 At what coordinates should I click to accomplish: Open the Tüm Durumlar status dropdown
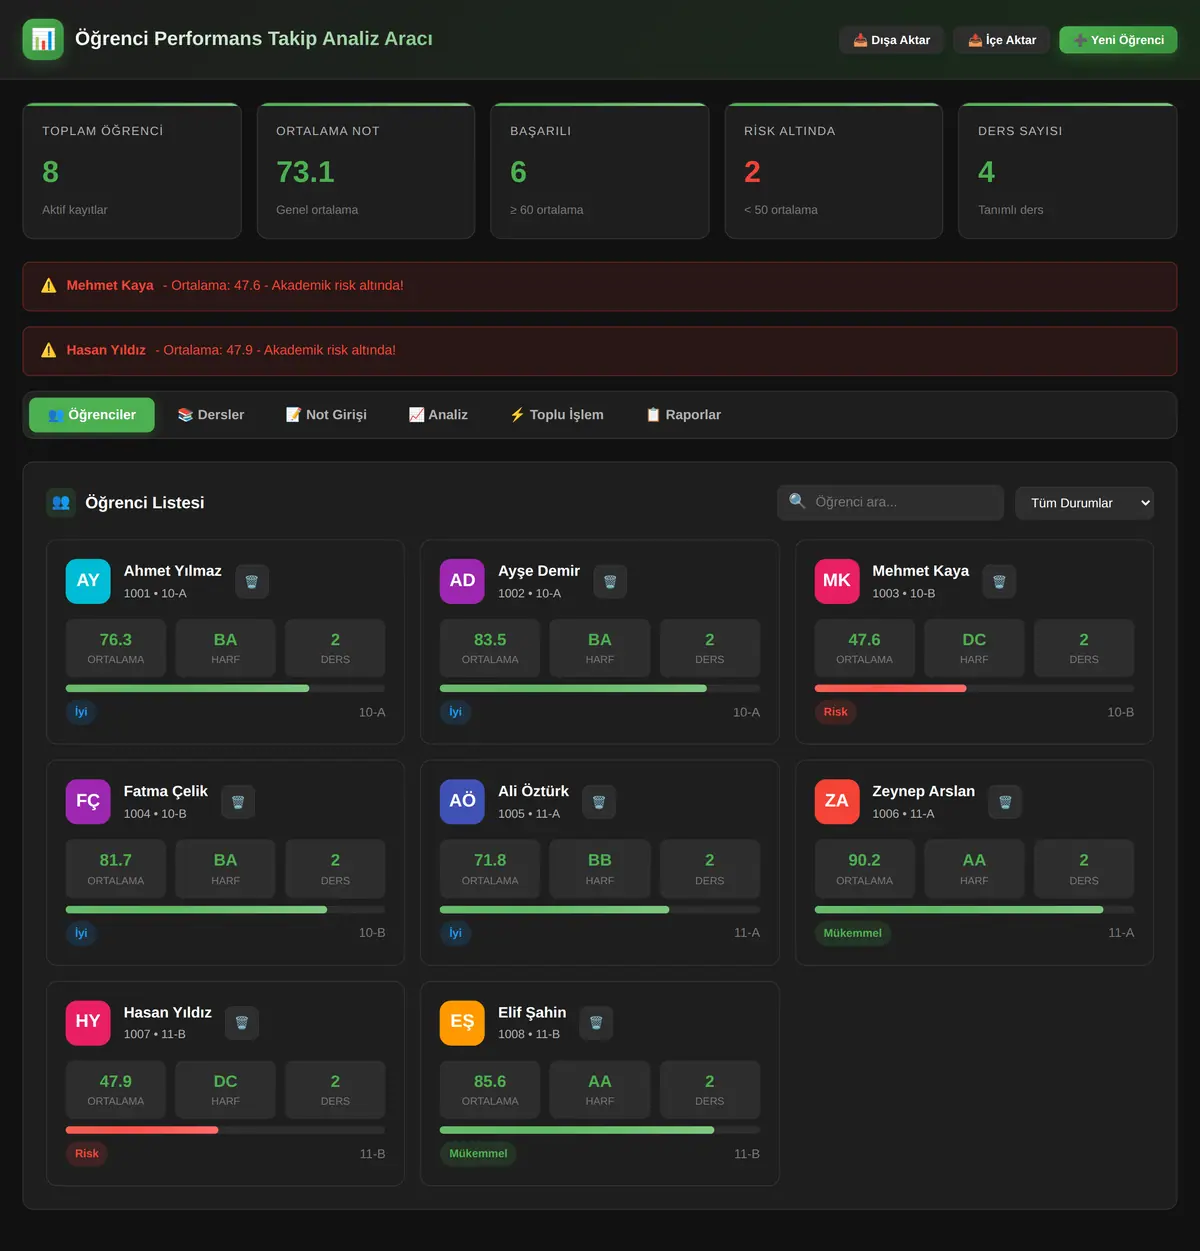[x=1085, y=503]
